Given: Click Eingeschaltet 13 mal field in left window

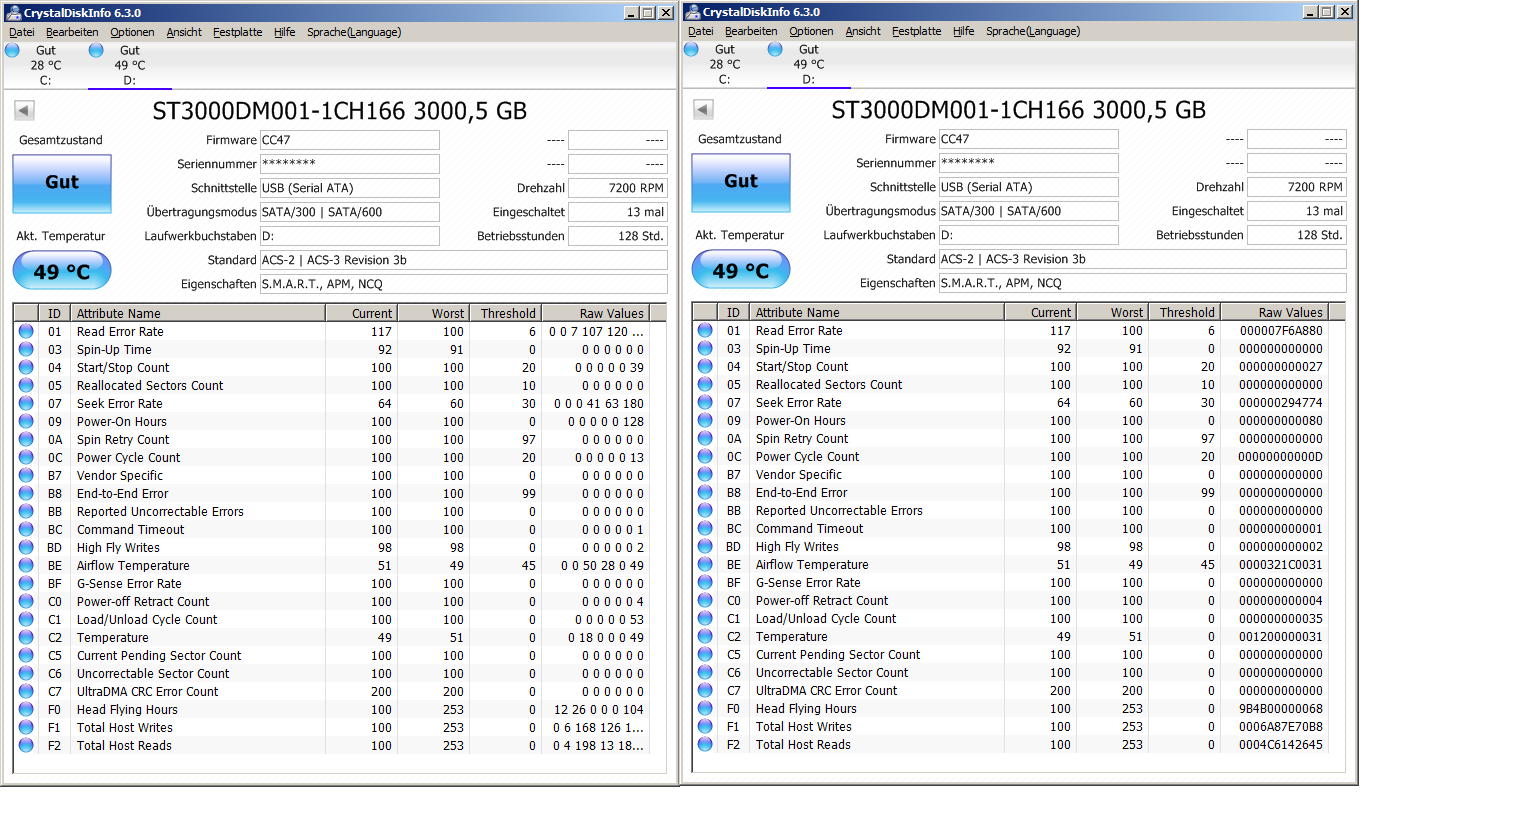Looking at the screenshot, I should pyautogui.click(x=617, y=212).
